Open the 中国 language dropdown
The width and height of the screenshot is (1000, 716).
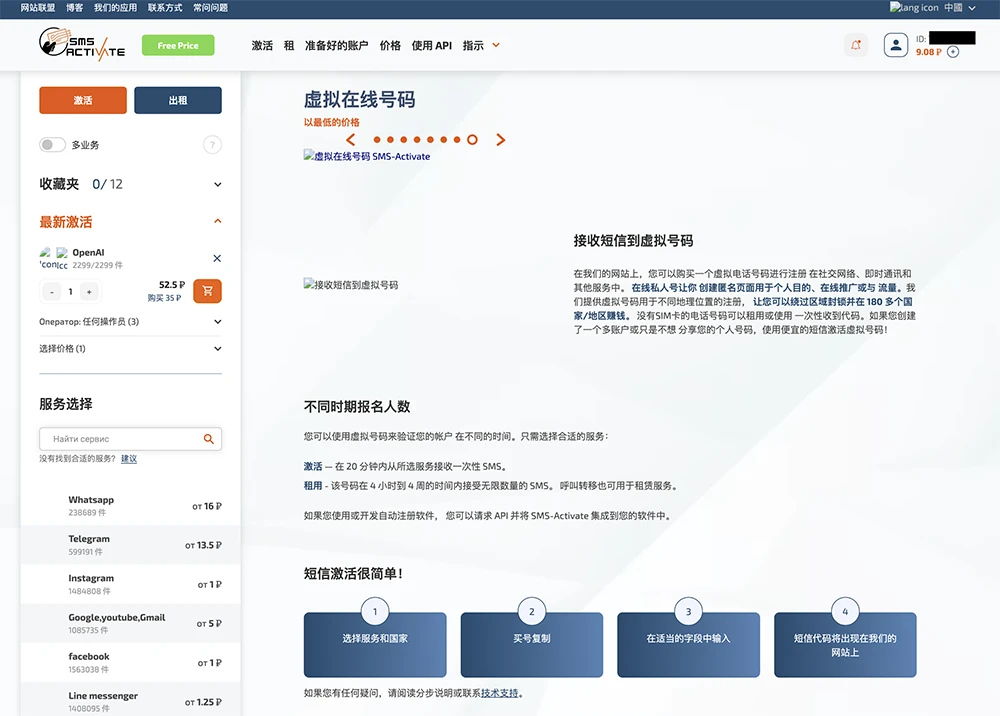coord(960,8)
